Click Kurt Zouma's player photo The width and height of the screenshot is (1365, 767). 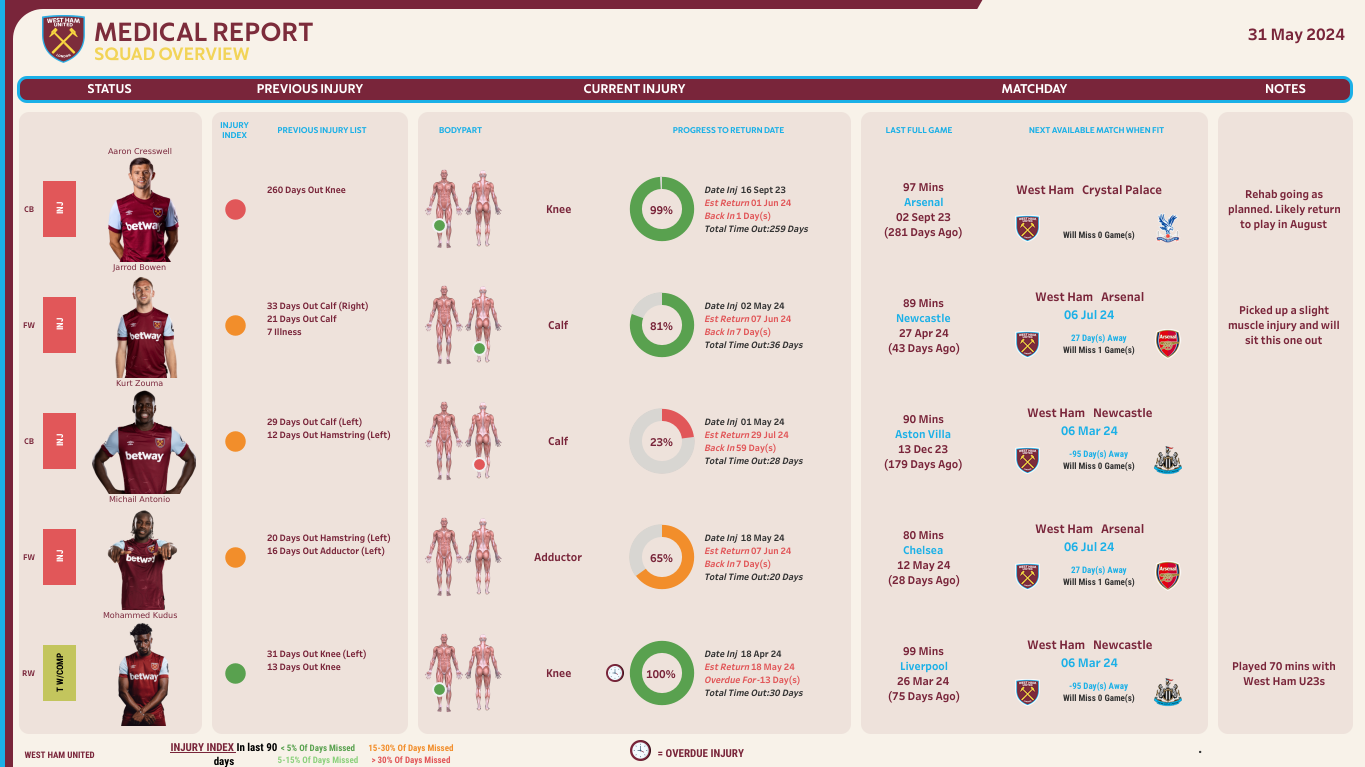[x=144, y=442]
